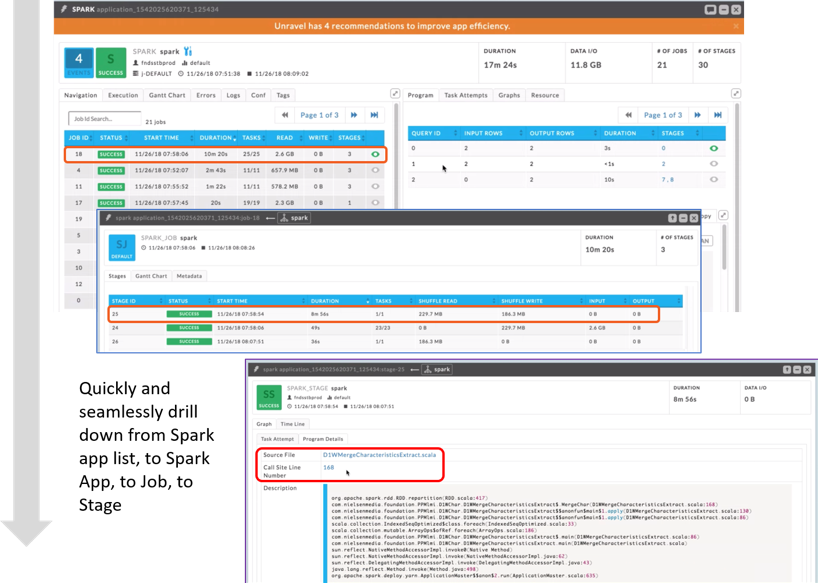Click the last-page skip icon in jobs pagination

click(373, 115)
